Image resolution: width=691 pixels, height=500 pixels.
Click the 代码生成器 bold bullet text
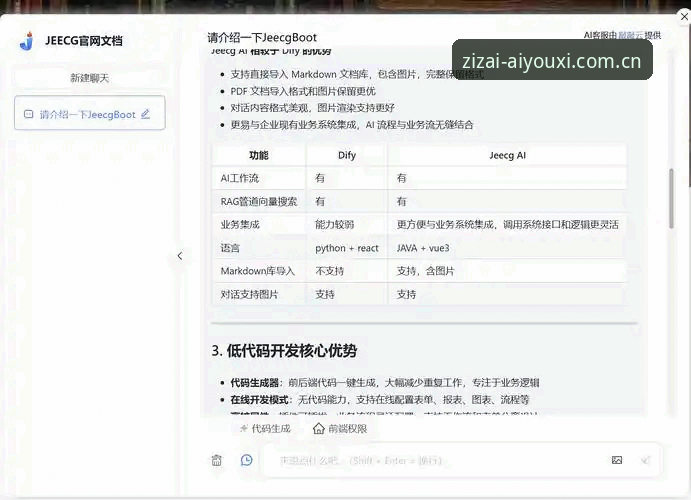pyautogui.click(x=255, y=382)
